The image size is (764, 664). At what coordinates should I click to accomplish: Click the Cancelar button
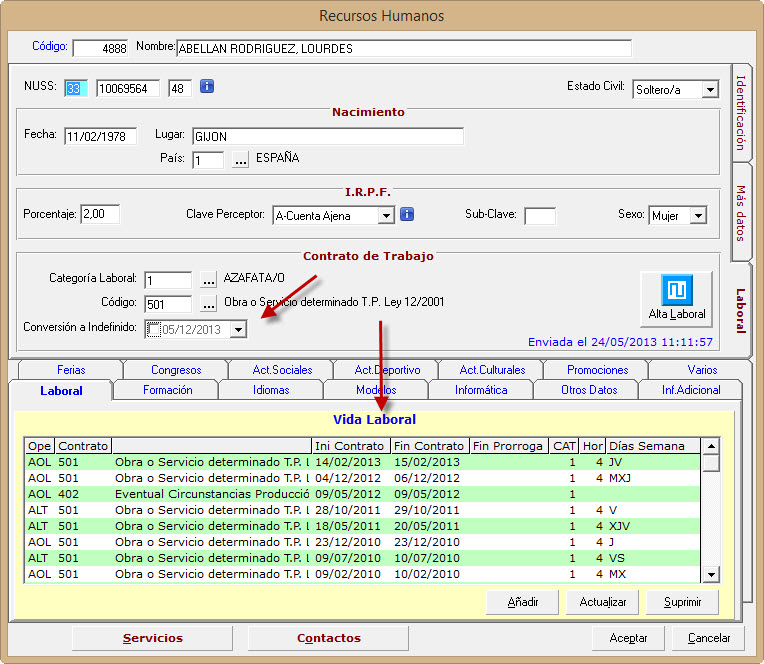point(708,638)
